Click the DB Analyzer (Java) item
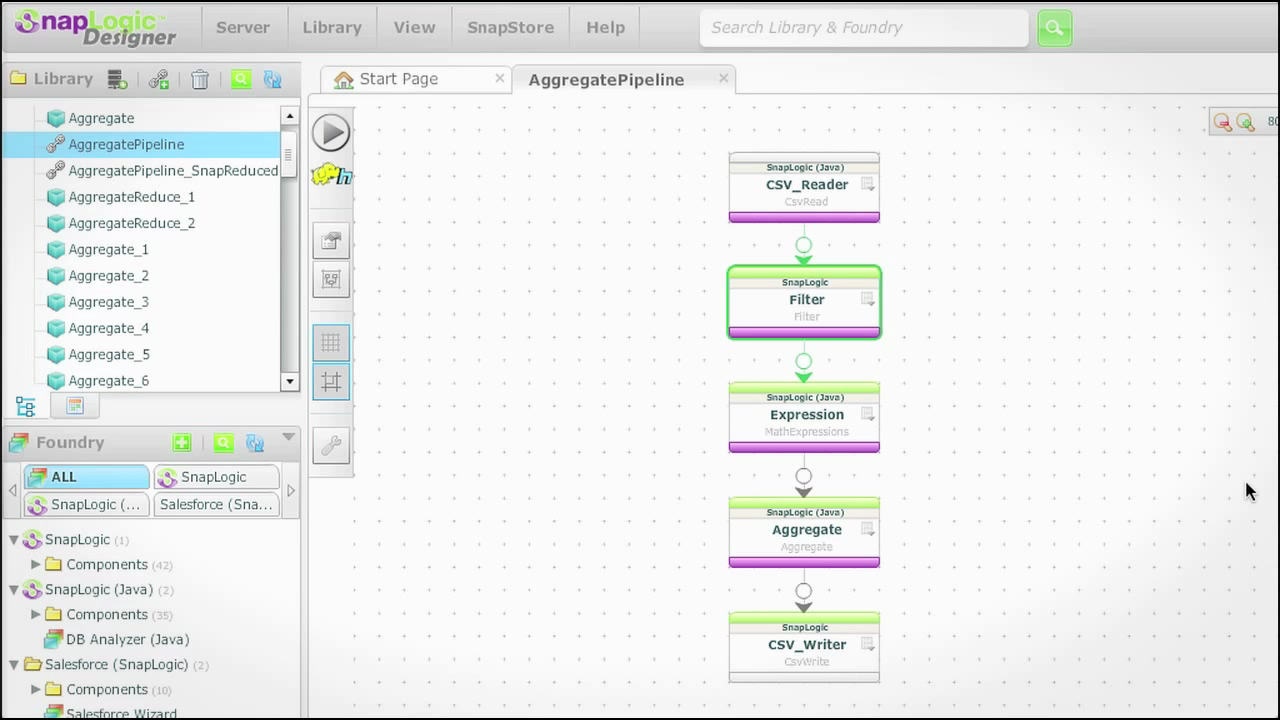1280x720 pixels. [x=127, y=639]
